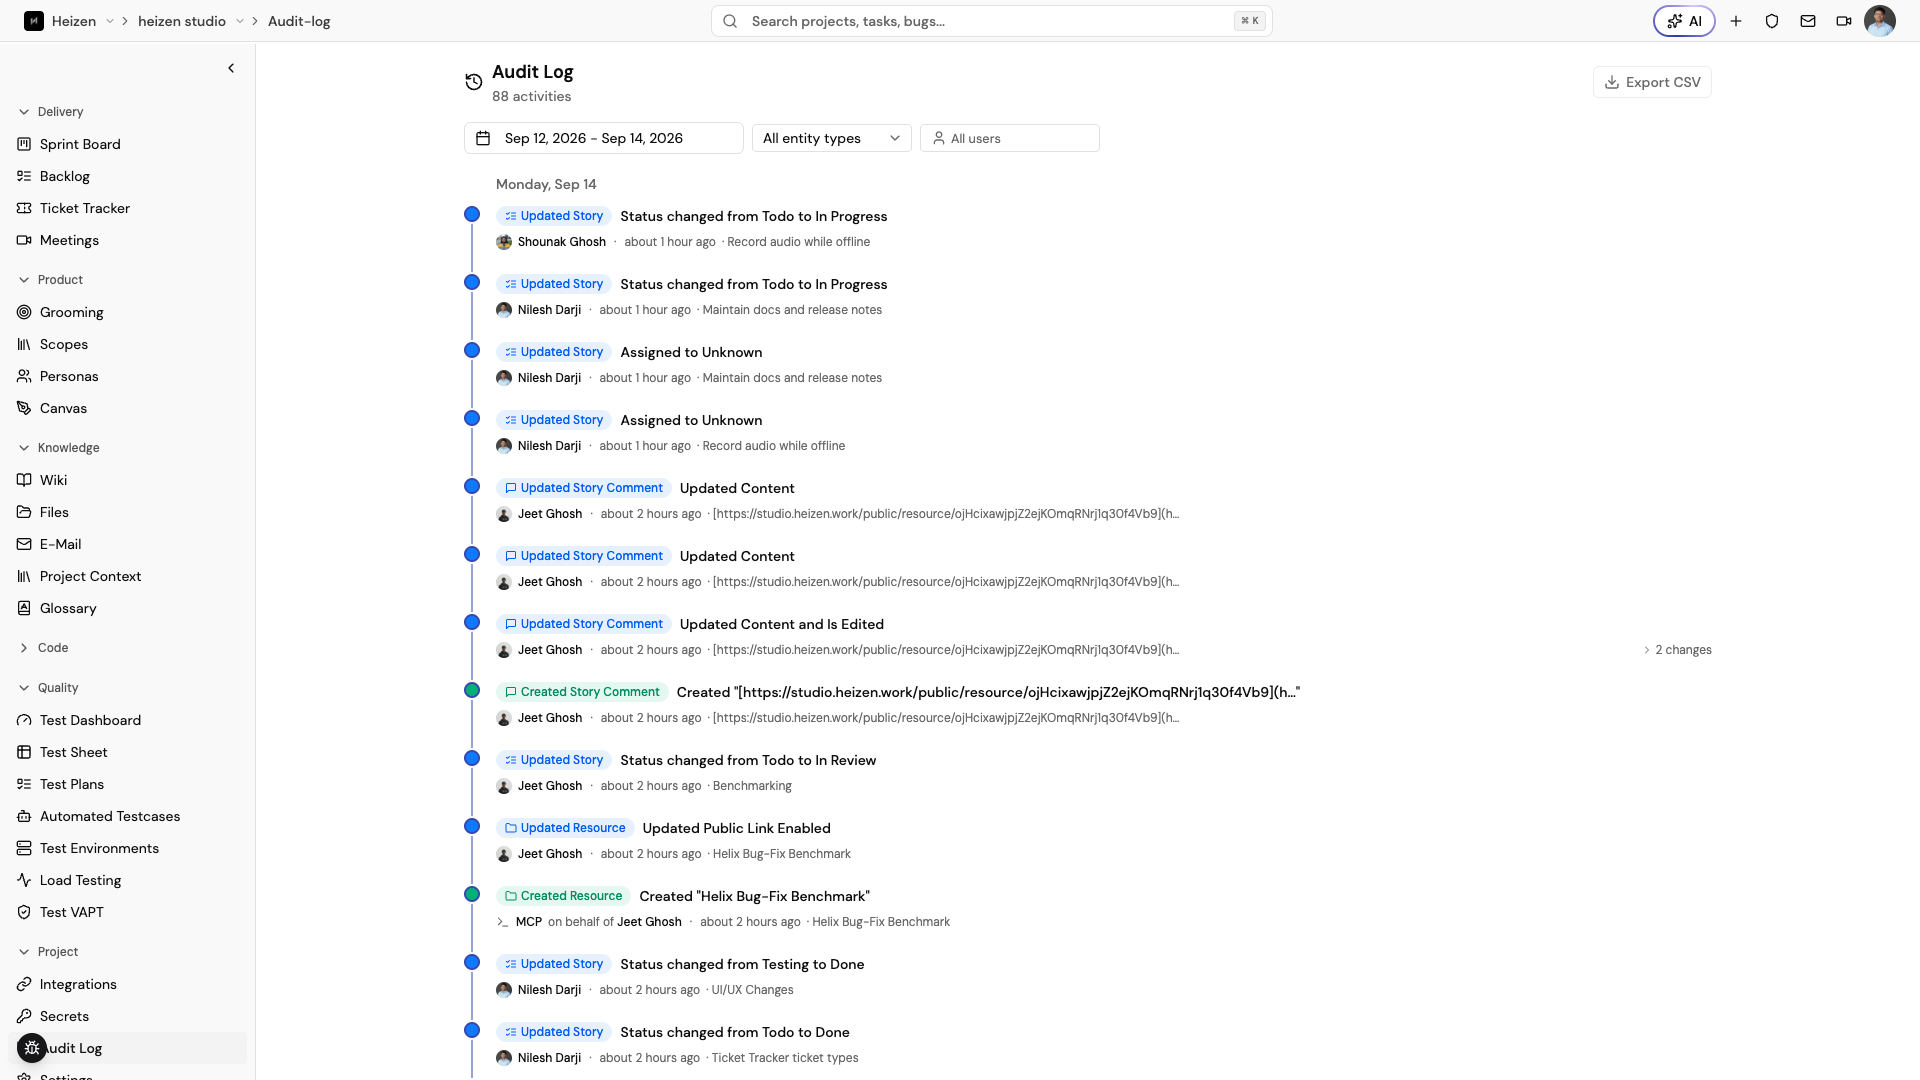
Task: Expand the 2 changes details
Action: coord(1677,650)
